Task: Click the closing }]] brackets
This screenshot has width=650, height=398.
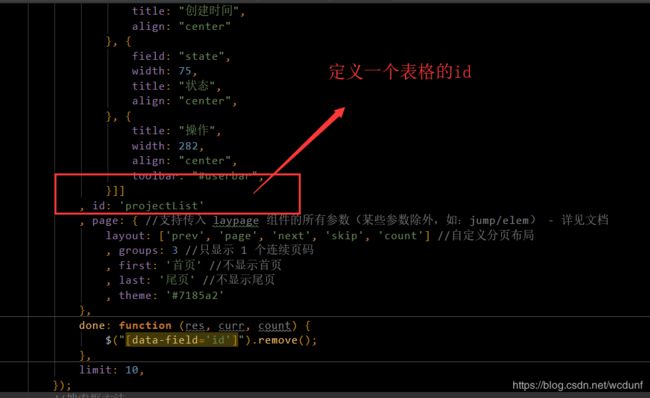Action: 115,191
